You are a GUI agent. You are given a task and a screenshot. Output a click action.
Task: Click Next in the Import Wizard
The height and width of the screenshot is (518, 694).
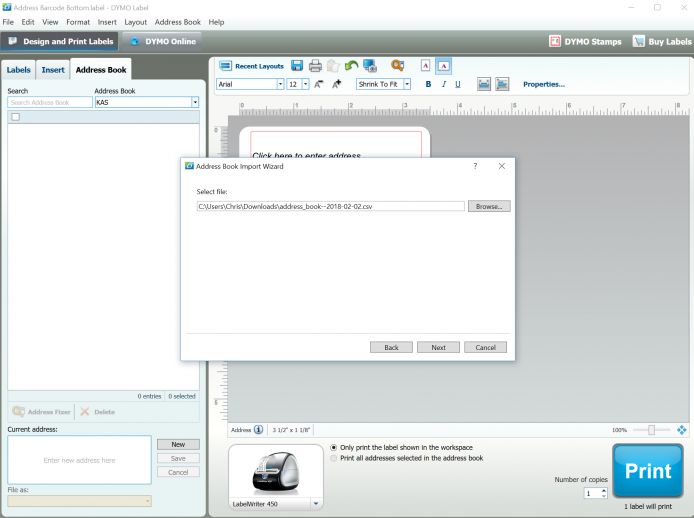pyautogui.click(x=438, y=347)
